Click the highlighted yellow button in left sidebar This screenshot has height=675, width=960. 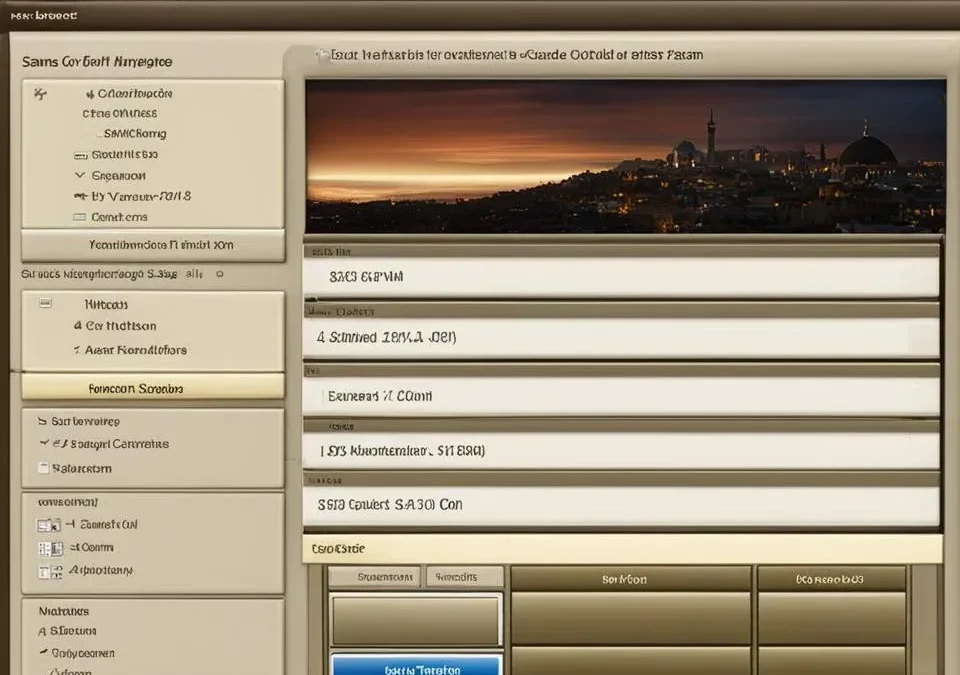tap(153, 388)
